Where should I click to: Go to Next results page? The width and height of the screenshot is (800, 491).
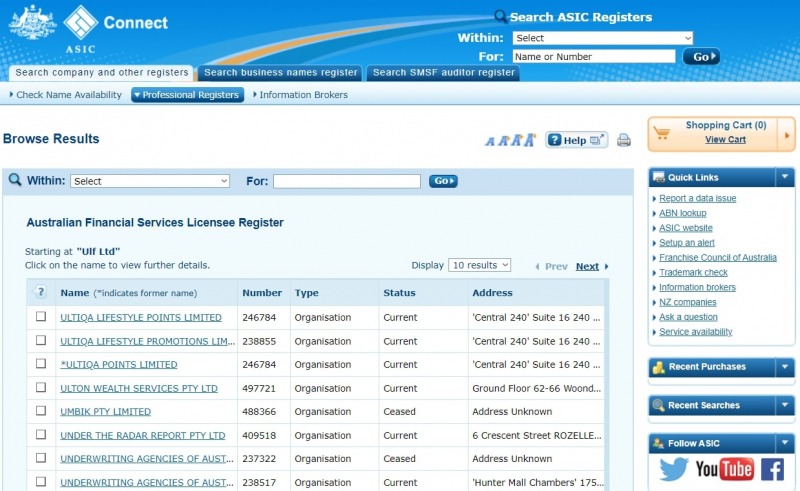click(587, 266)
